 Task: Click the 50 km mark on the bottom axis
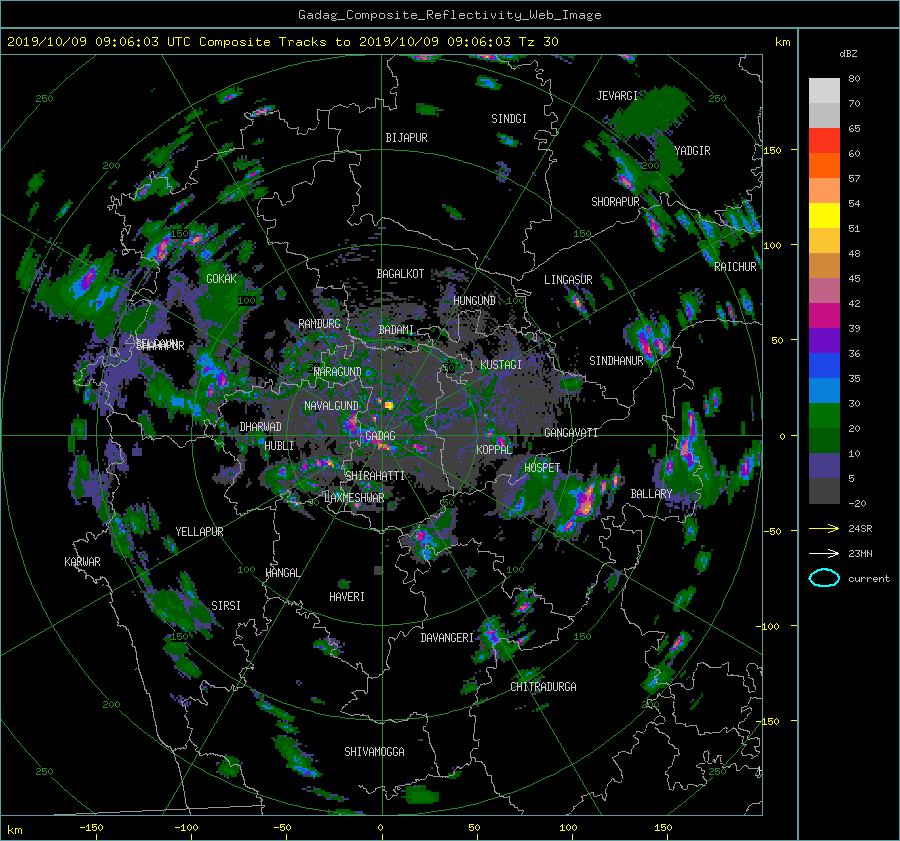474,828
